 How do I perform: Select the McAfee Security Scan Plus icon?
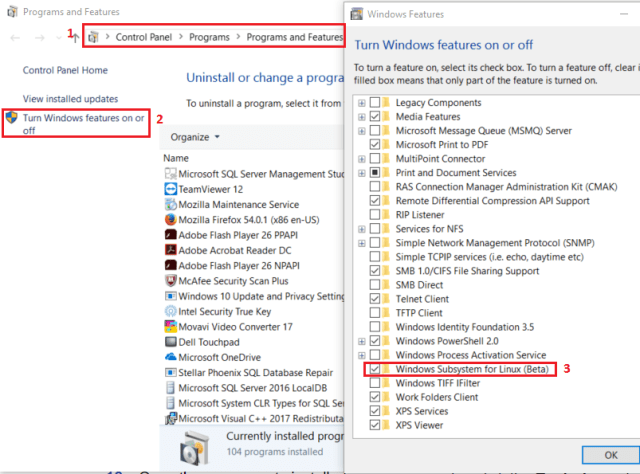[x=170, y=280]
